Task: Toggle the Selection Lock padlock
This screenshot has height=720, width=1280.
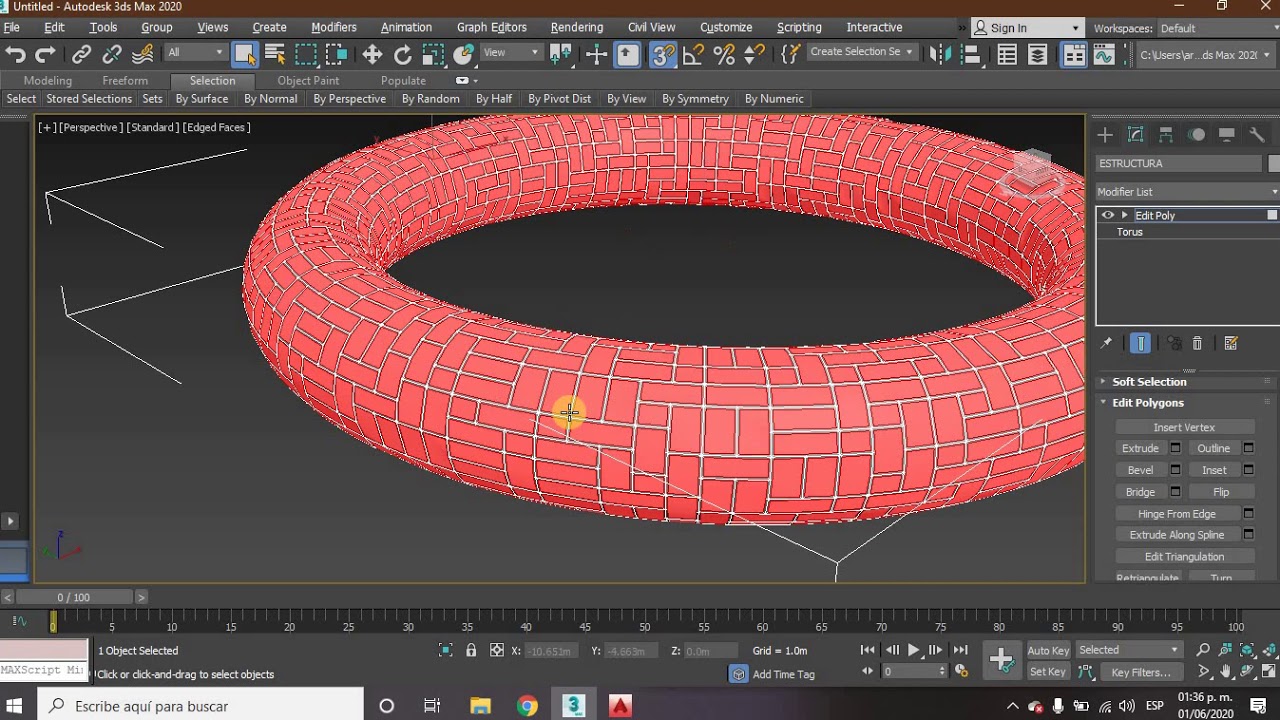Action: pyautogui.click(x=471, y=651)
